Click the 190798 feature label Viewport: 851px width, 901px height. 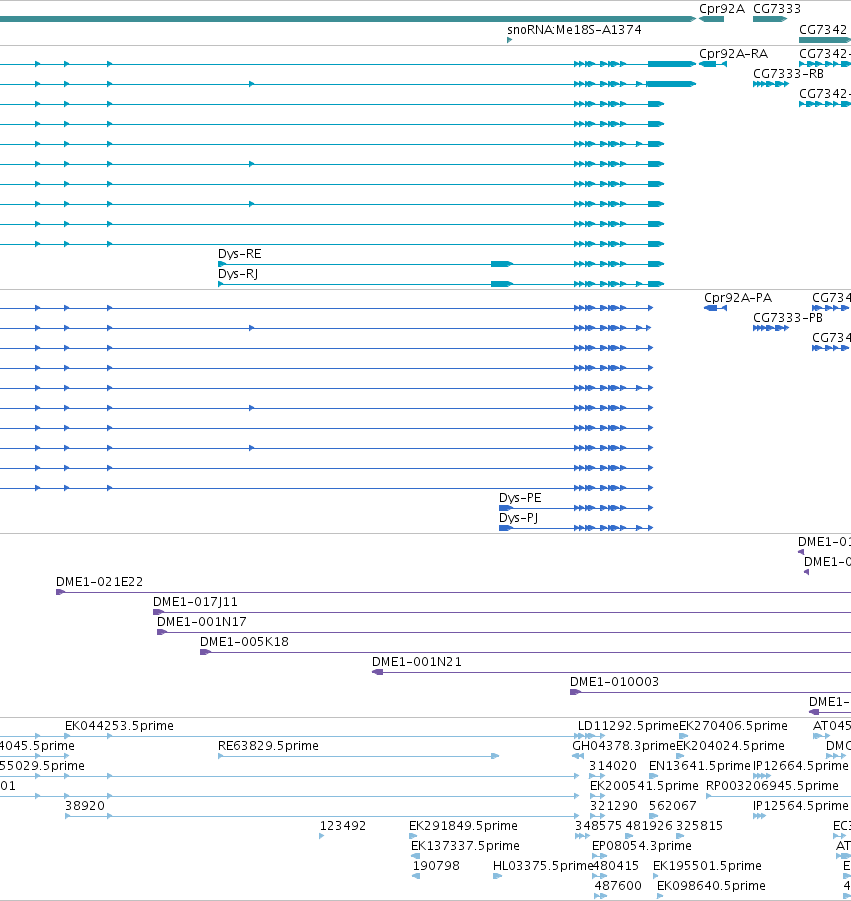[436, 866]
